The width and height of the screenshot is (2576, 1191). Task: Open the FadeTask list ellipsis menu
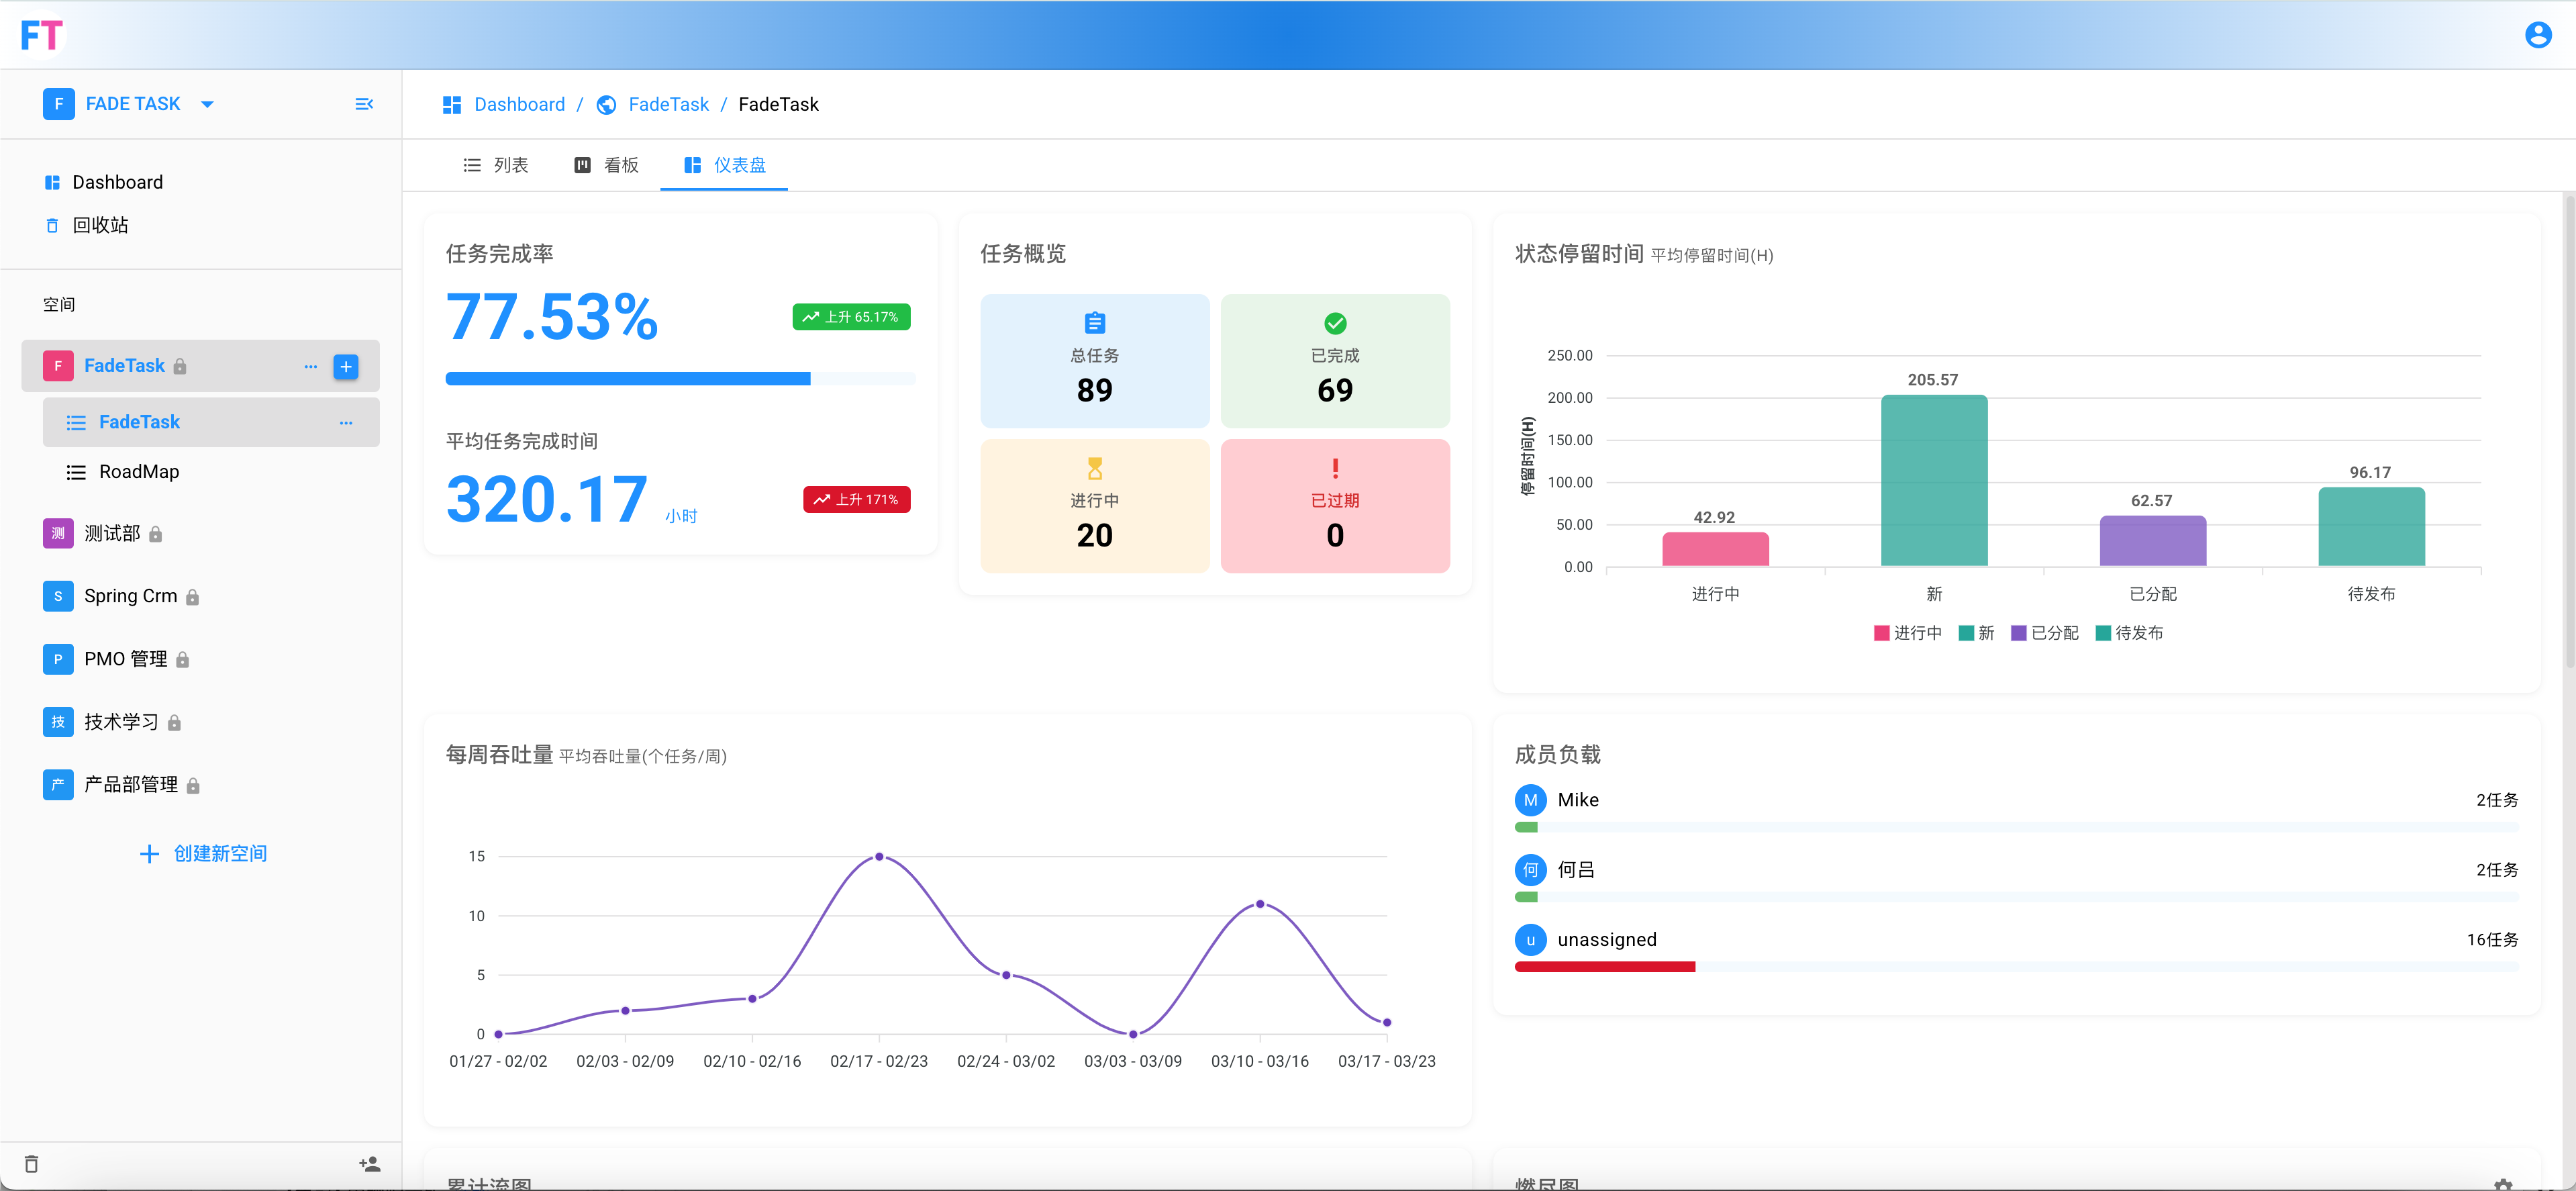pyautogui.click(x=346, y=422)
